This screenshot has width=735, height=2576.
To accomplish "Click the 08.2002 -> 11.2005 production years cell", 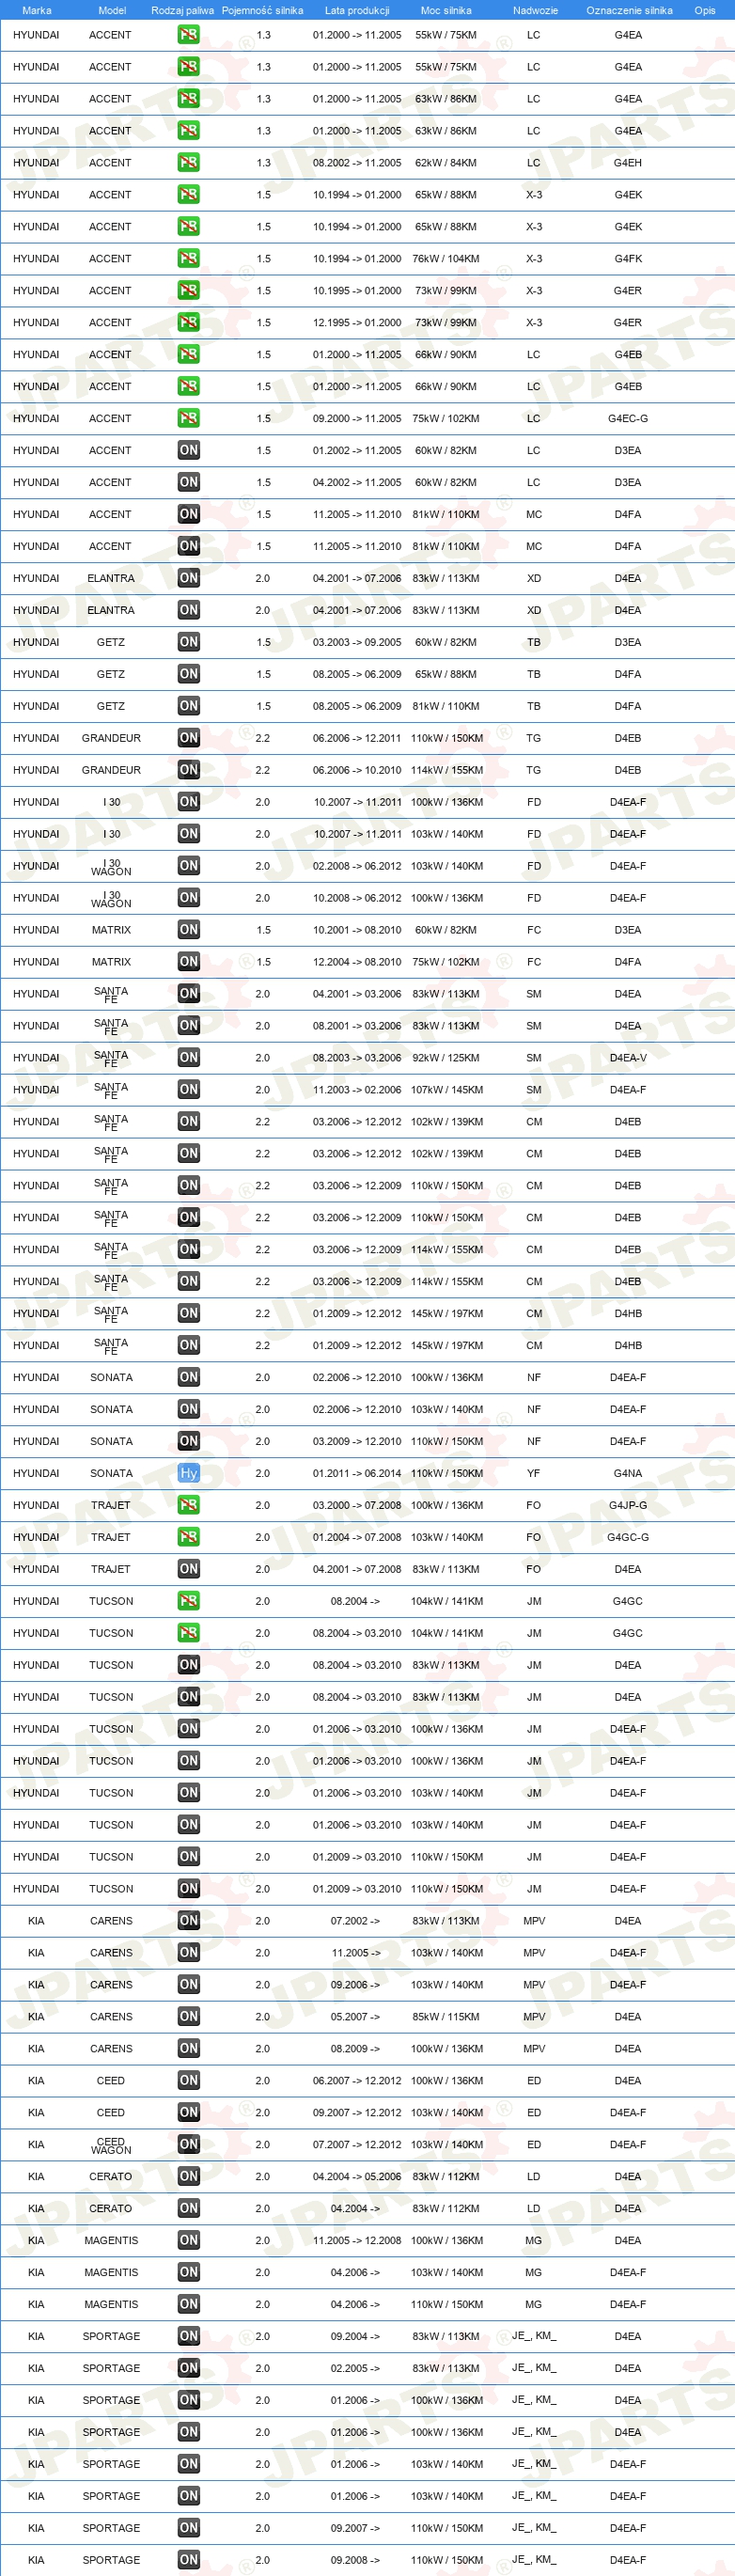I will coord(357,163).
